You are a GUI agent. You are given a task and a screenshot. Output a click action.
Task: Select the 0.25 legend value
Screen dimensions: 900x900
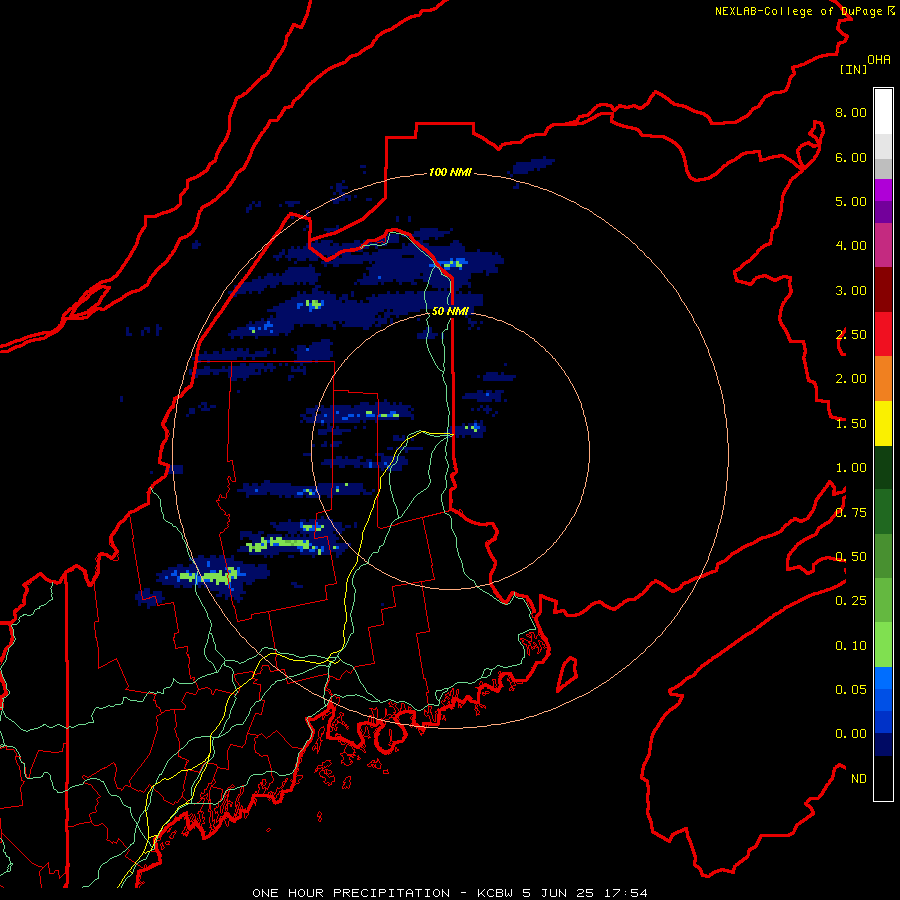(x=851, y=601)
